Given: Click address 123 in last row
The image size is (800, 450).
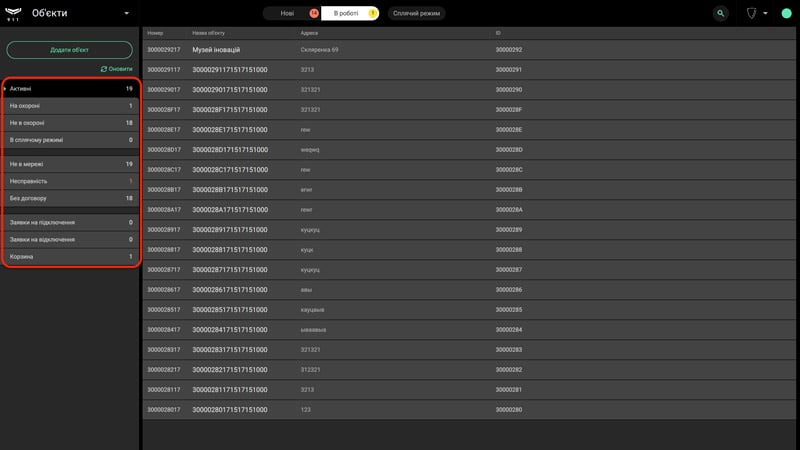Looking at the screenshot, I should point(306,410).
